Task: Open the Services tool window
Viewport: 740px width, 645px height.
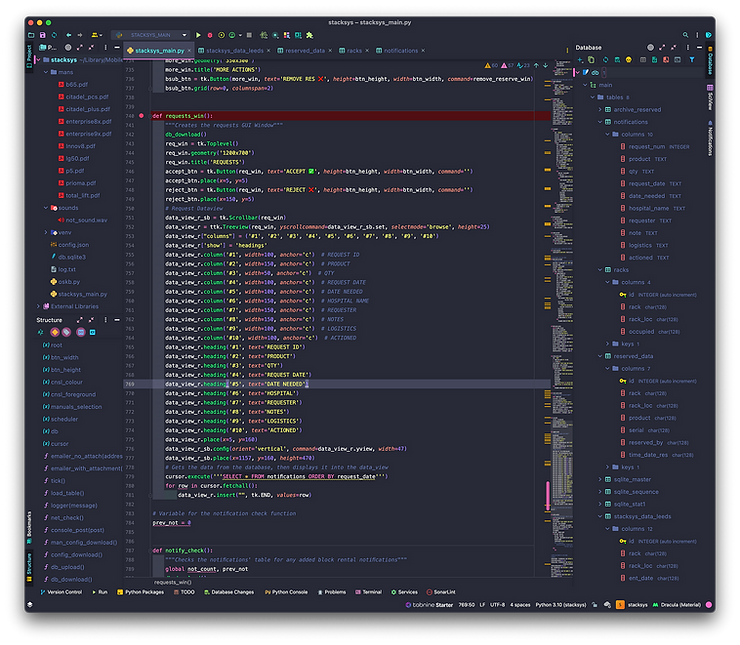Action: 404,592
